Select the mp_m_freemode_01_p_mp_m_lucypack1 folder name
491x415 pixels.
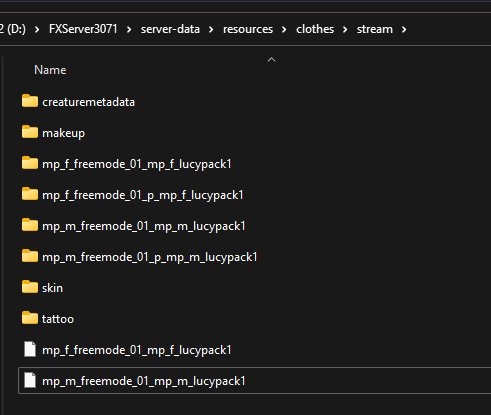(x=150, y=257)
